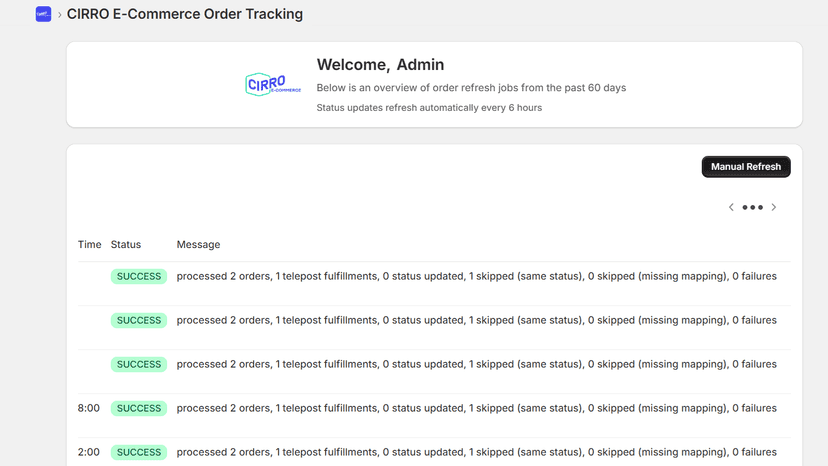This screenshot has height=466, width=828.
Task: Open the processed orders message in 2:00 row
Action: click(476, 452)
